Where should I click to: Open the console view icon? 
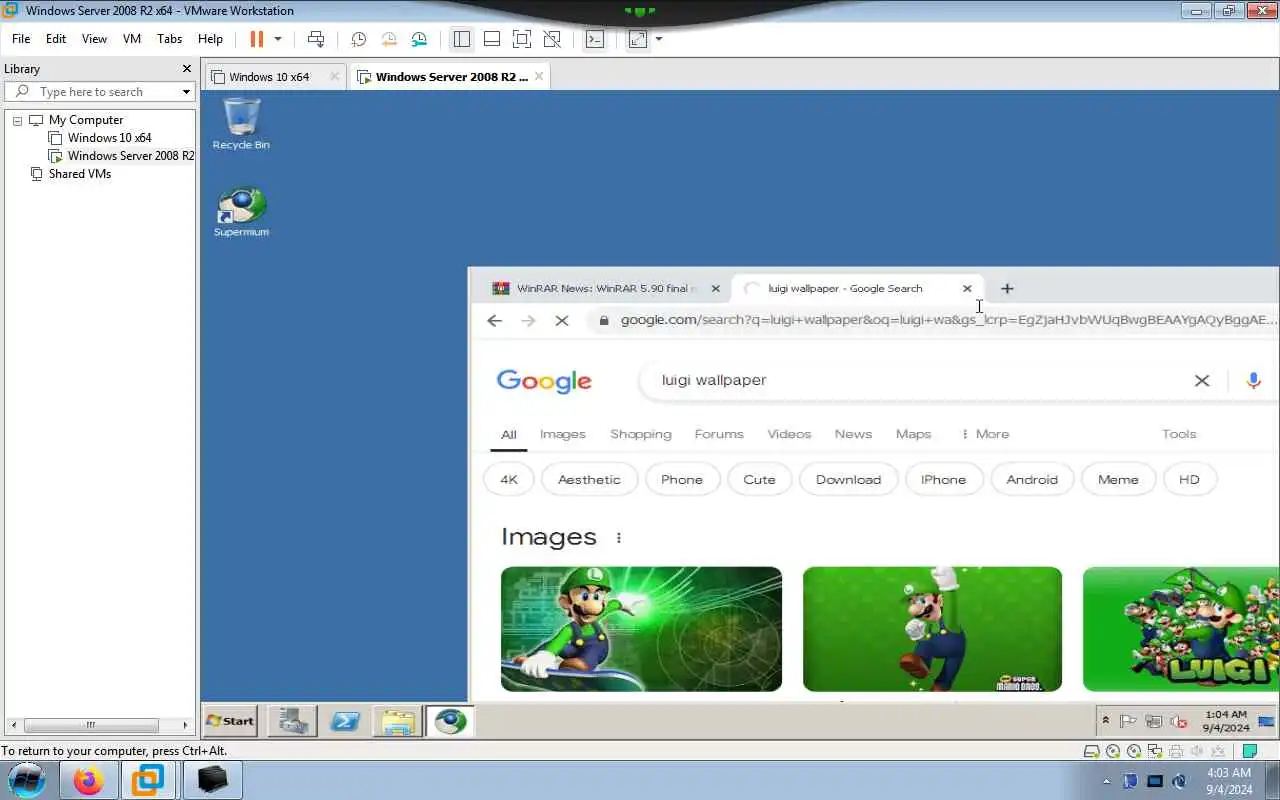(595, 39)
